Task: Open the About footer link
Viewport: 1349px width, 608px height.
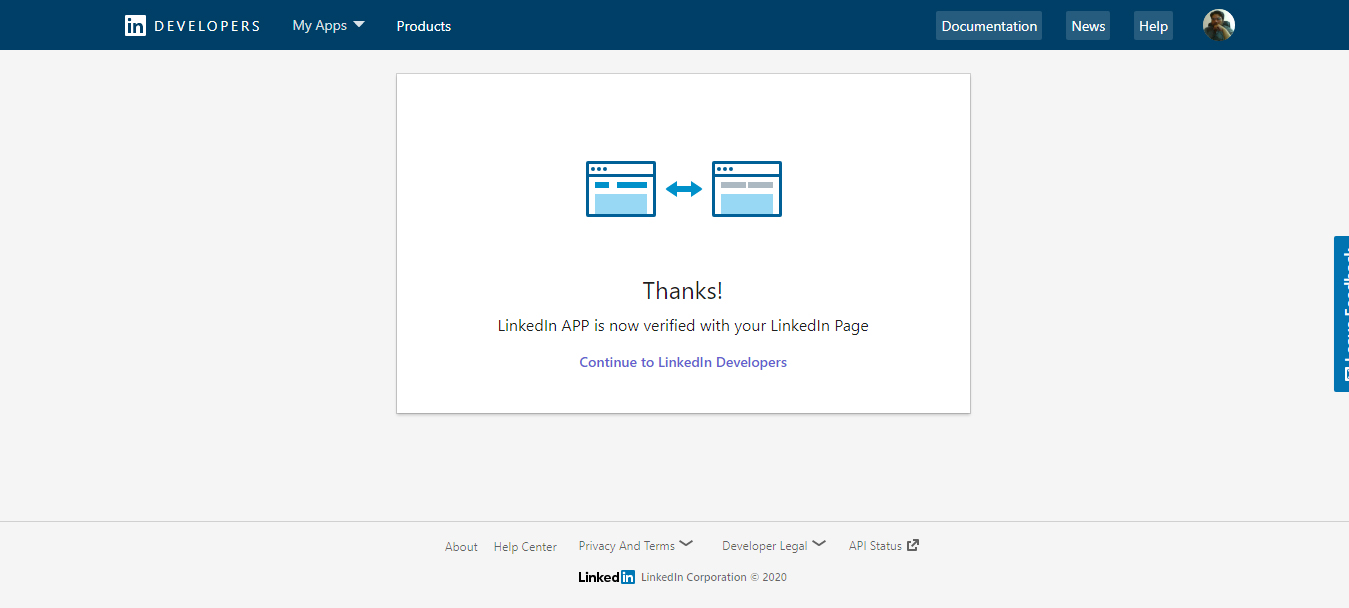Action: pyautogui.click(x=461, y=547)
